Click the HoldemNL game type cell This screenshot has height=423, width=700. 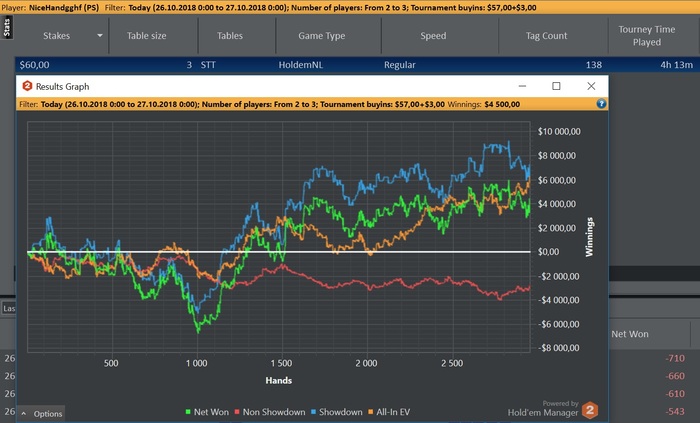(300, 65)
